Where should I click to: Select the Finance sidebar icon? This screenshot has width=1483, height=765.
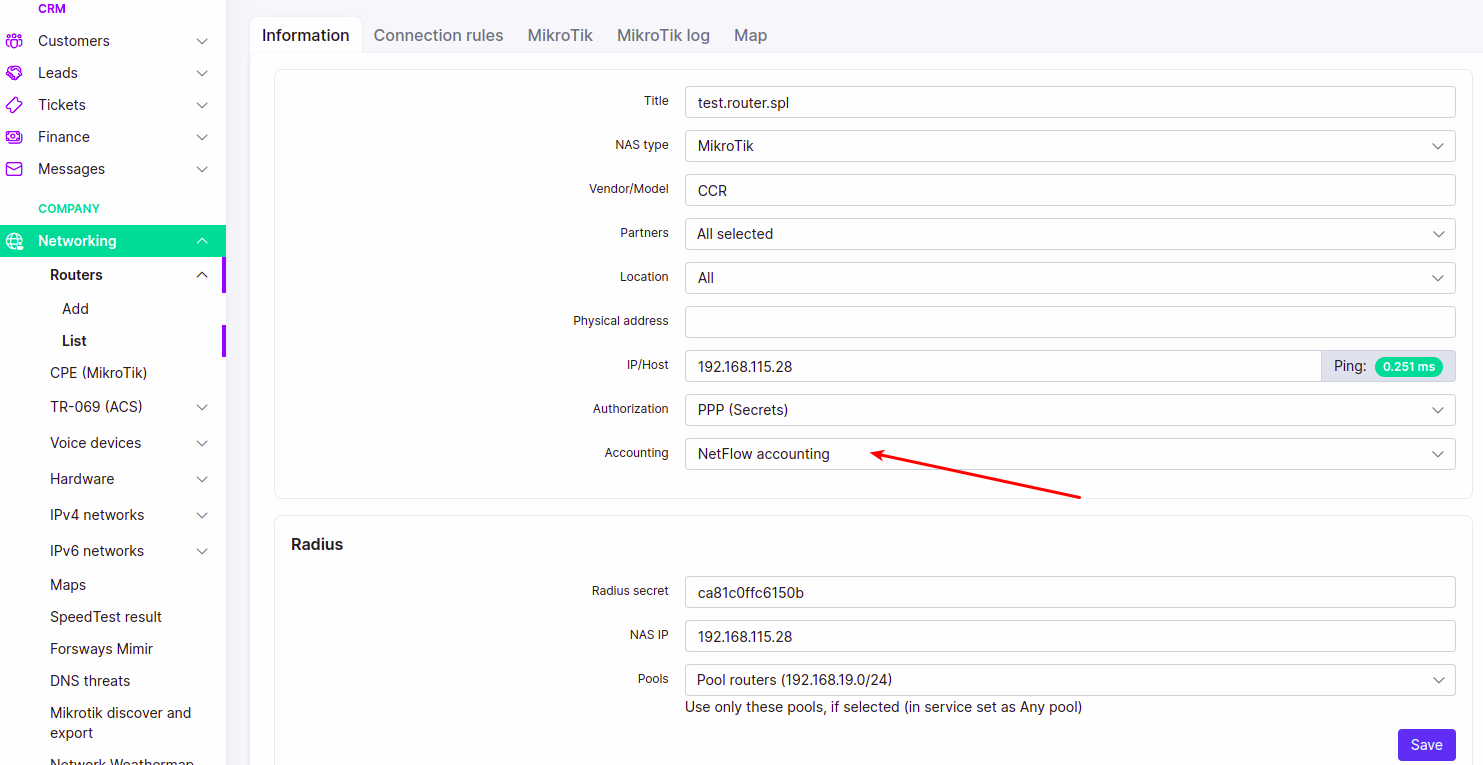(x=15, y=136)
